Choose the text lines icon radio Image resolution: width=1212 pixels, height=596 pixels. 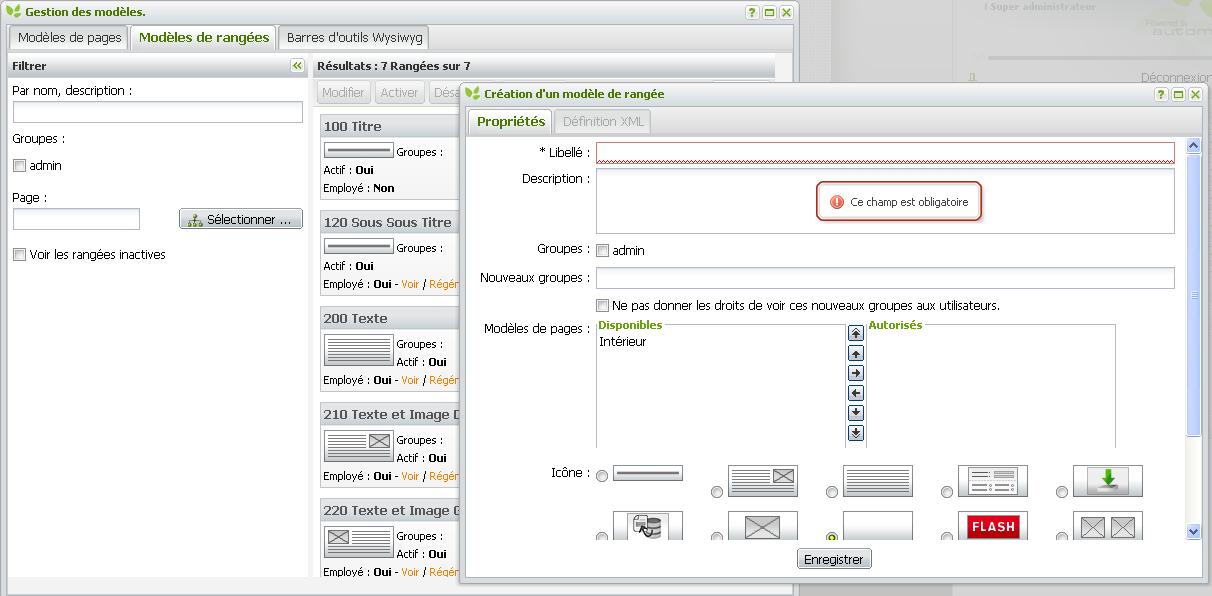(832, 492)
